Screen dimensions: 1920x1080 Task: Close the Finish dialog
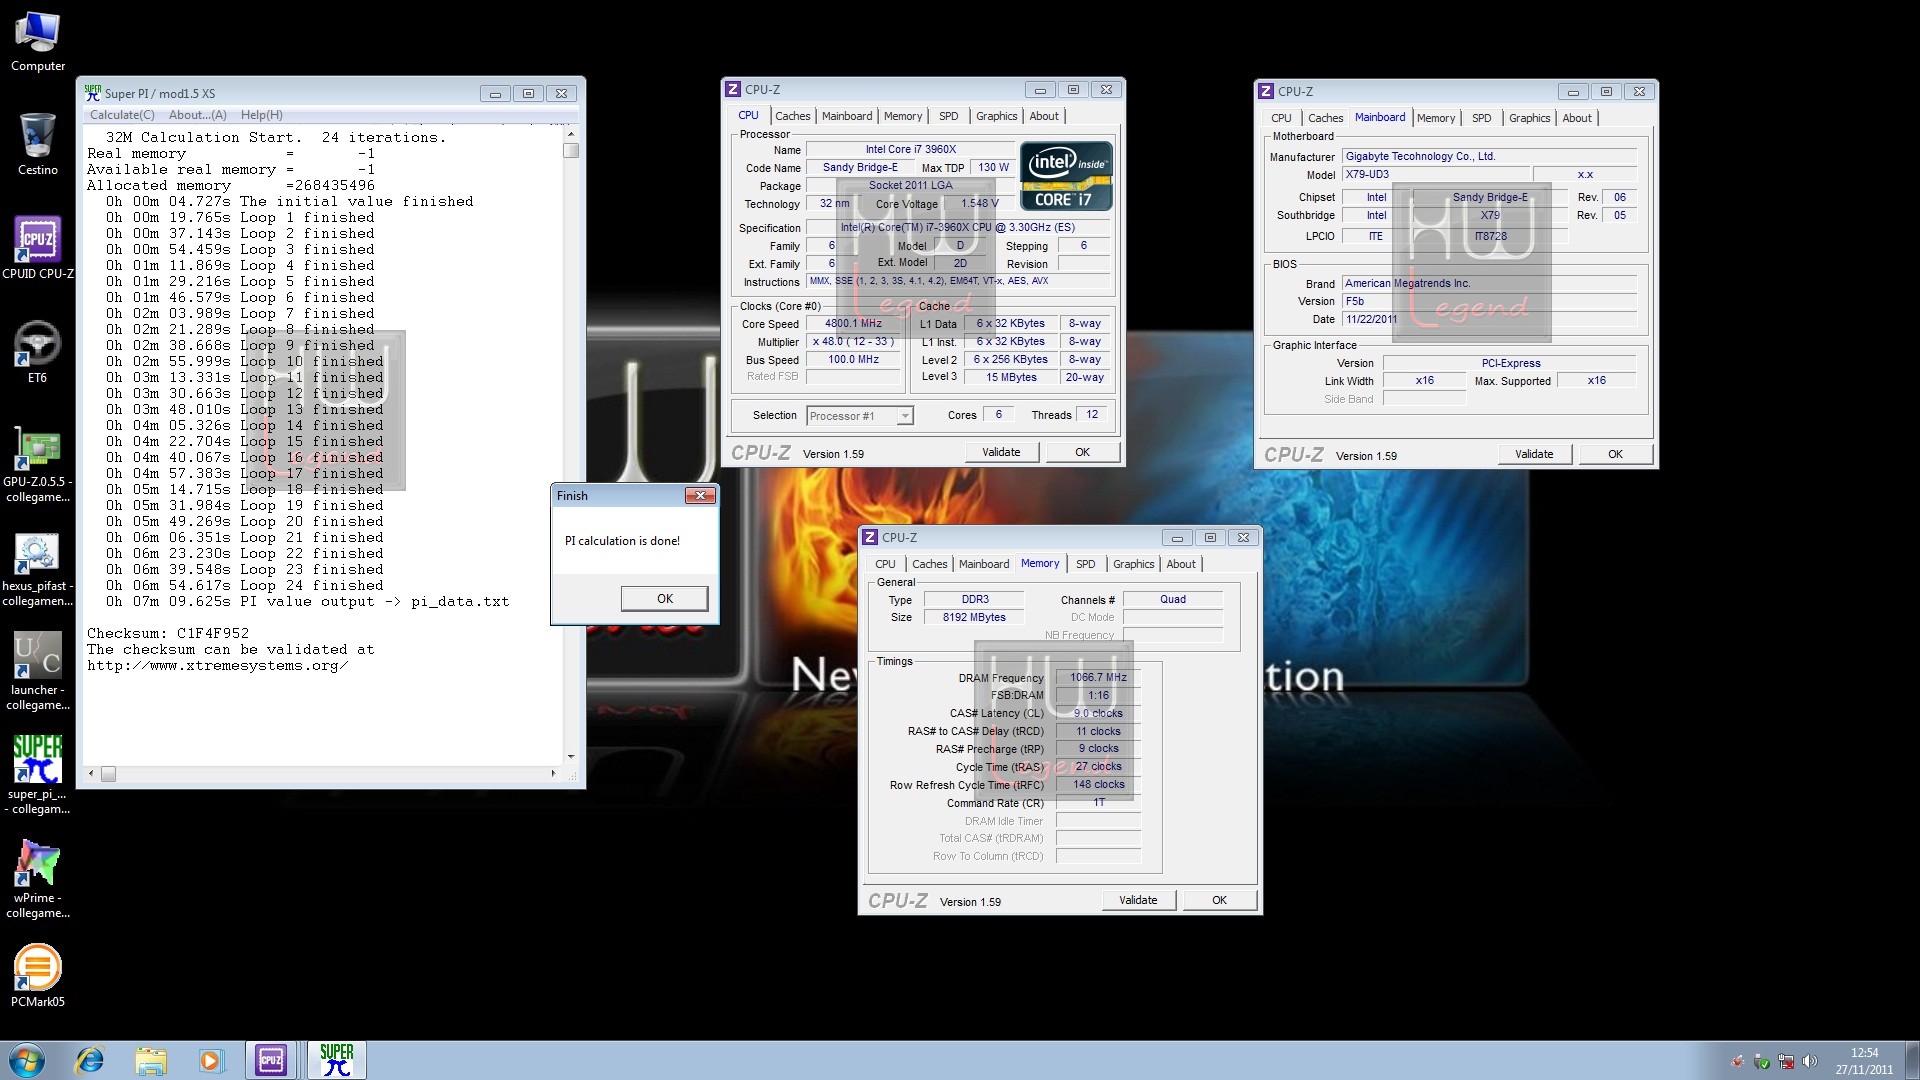click(x=700, y=495)
